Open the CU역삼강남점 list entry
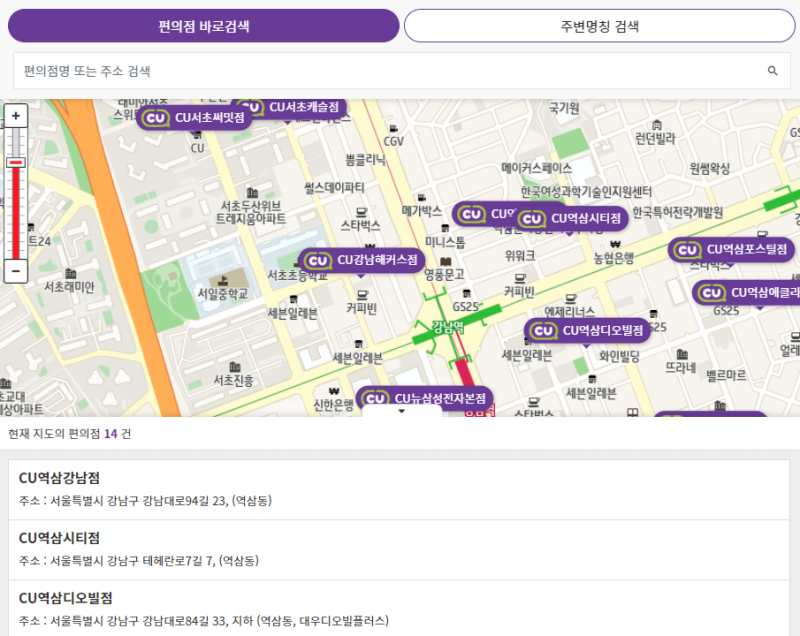This screenshot has width=800, height=636. point(399,490)
